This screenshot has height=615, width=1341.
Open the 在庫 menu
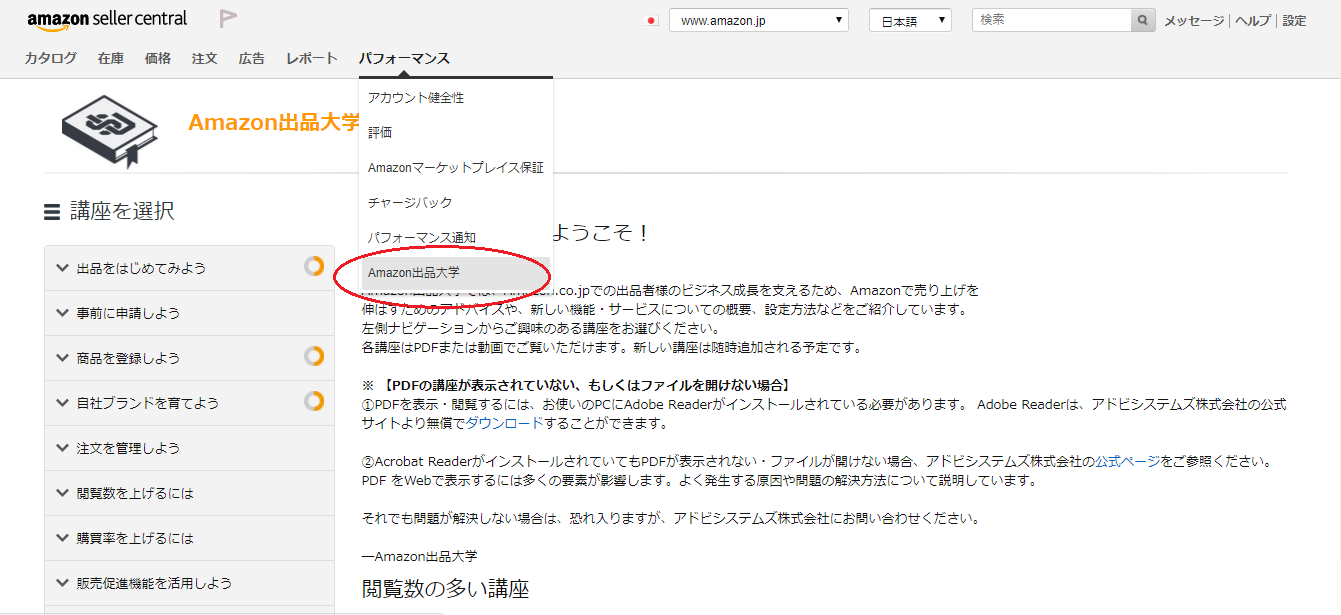click(111, 58)
